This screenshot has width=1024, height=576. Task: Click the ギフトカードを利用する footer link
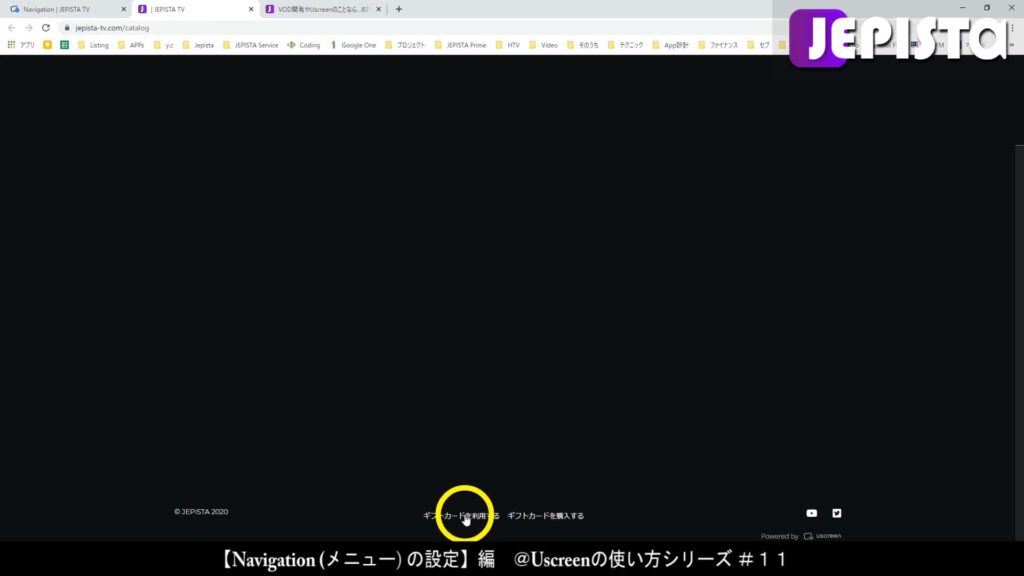coord(462,514)
